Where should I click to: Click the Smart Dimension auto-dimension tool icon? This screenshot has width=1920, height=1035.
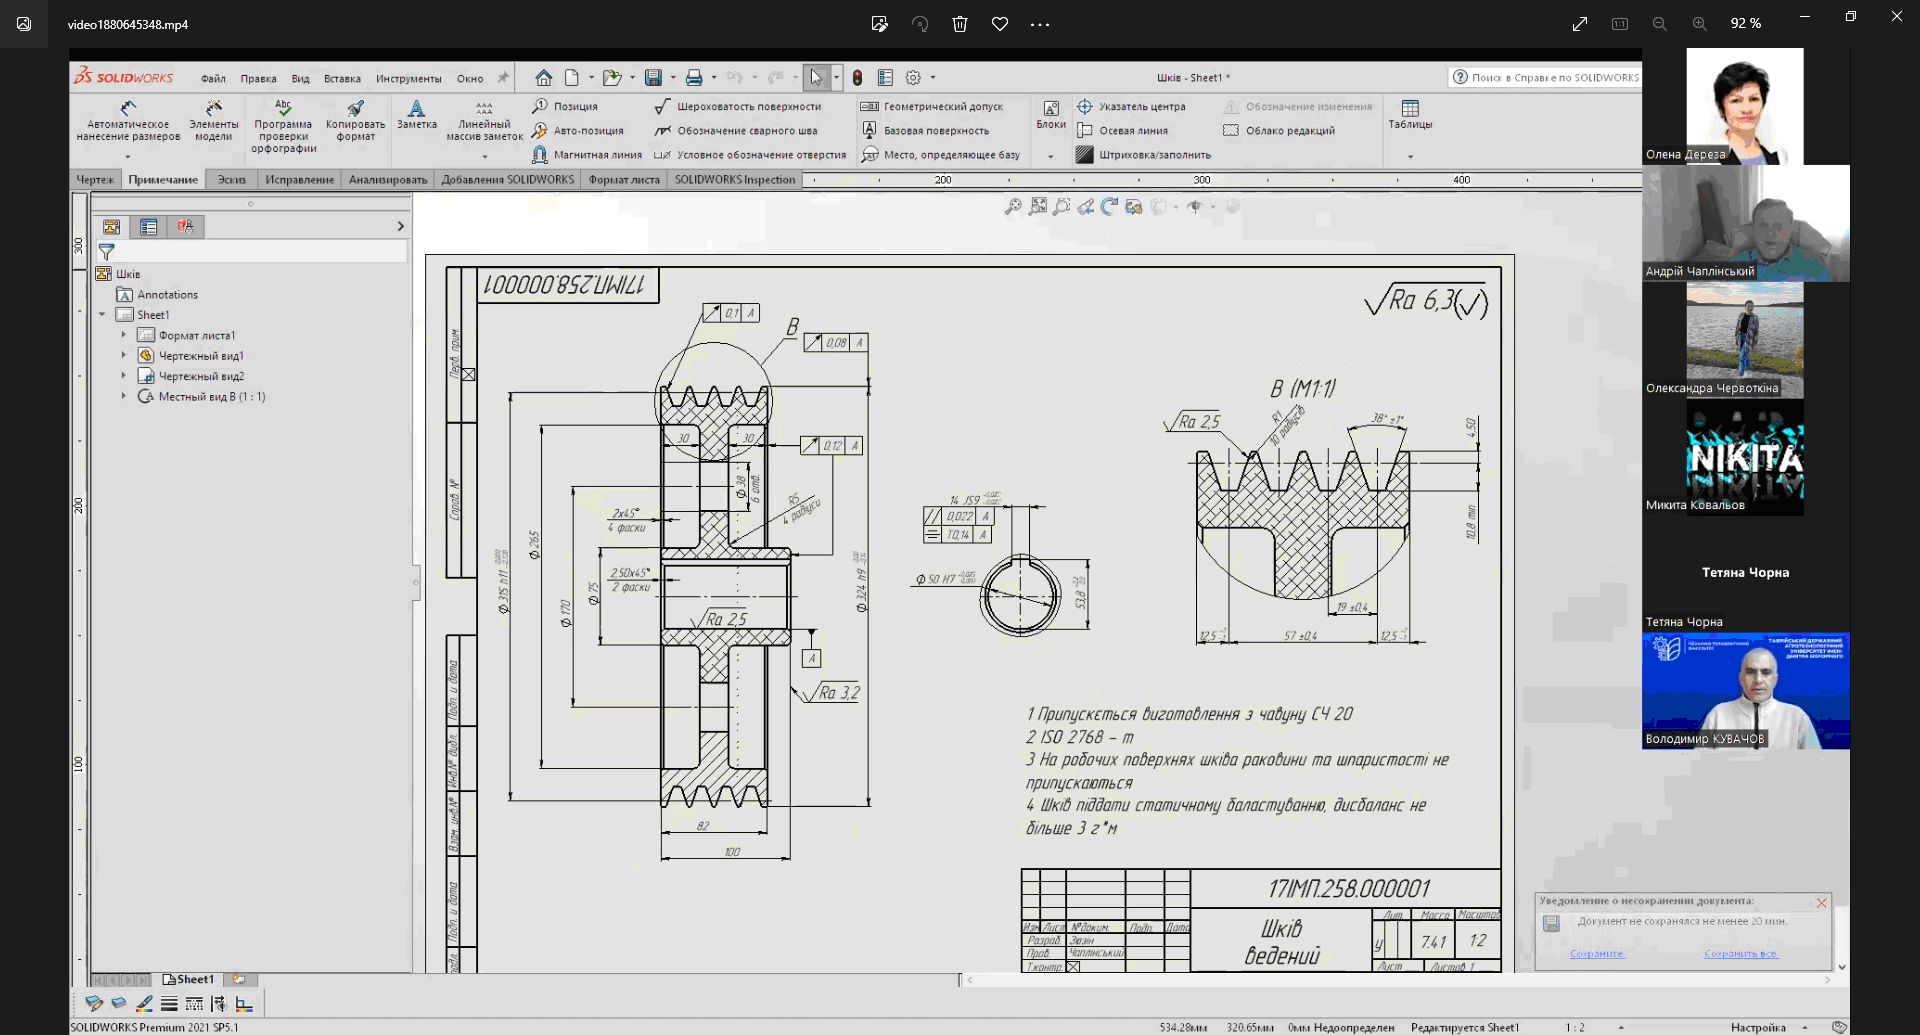[x=128, y=108]
